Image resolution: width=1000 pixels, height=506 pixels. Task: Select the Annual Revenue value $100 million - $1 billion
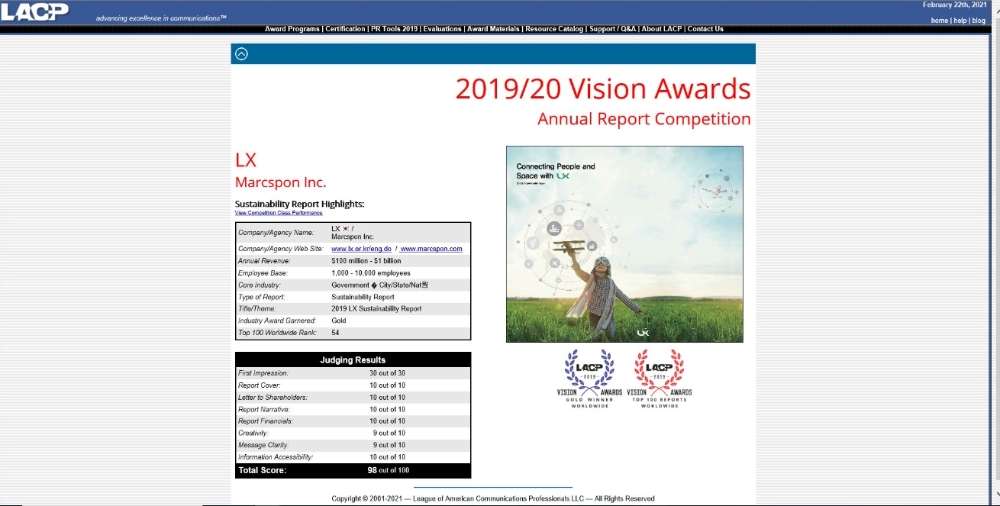coord(366,261)
